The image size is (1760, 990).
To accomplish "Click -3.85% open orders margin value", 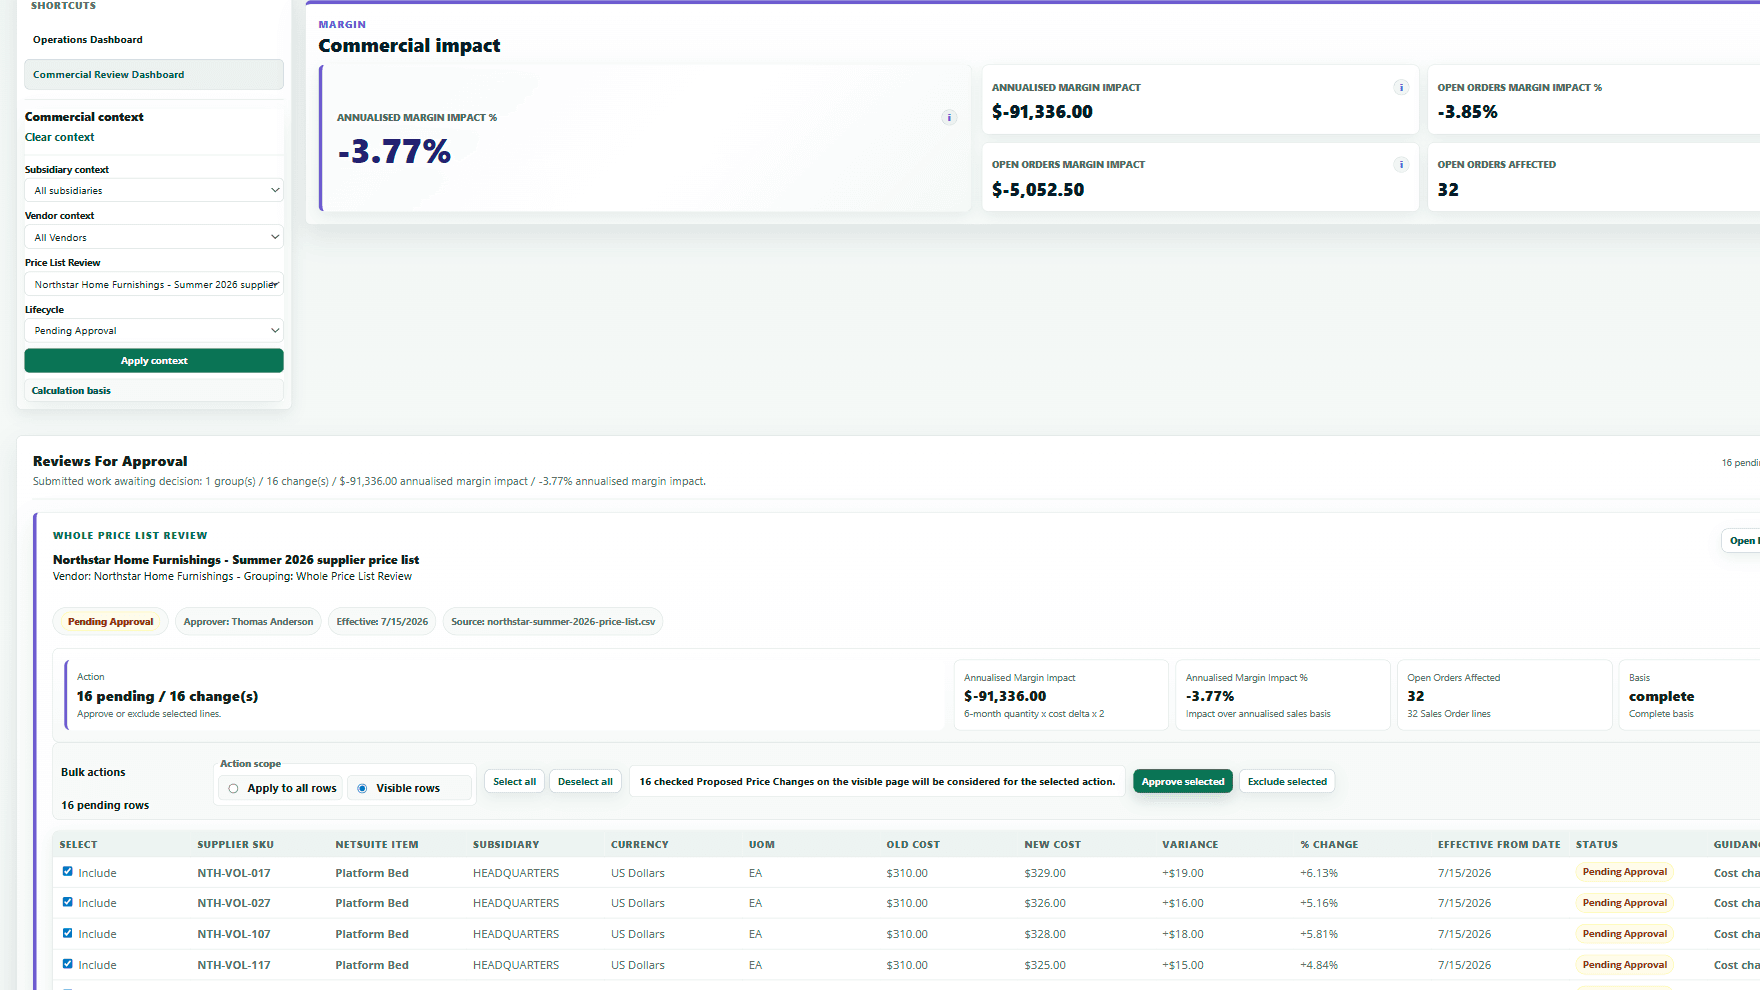I will coord(1467,112).
